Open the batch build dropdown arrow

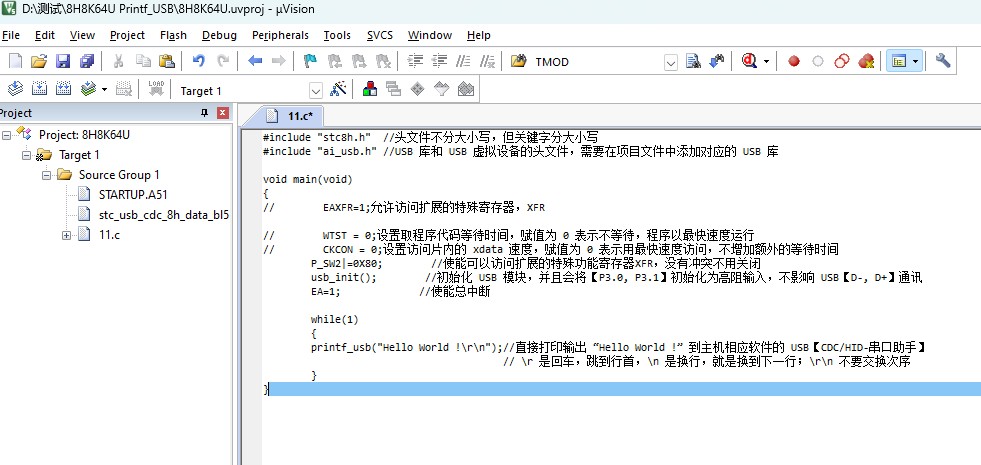[104, 89]
